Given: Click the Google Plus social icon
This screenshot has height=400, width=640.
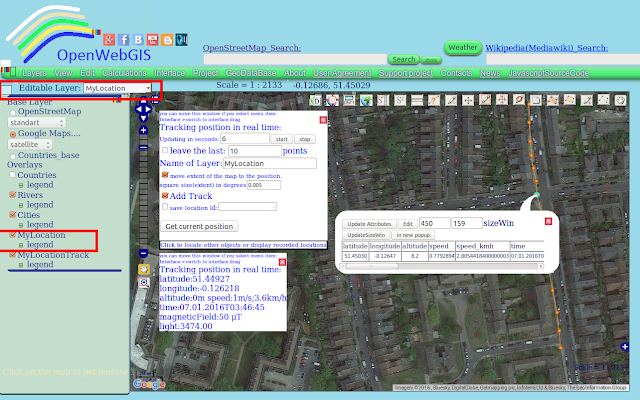Looking at the screenshot, I should (x=109, y=40).
